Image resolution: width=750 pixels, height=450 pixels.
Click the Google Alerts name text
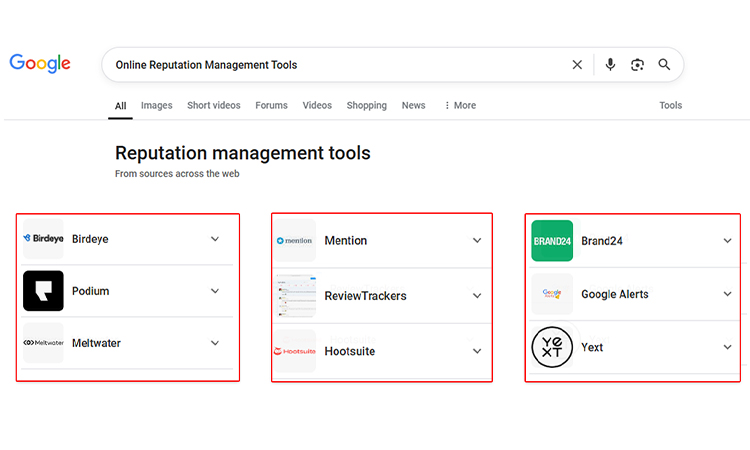pyautogui.click(x=615, y=294)
